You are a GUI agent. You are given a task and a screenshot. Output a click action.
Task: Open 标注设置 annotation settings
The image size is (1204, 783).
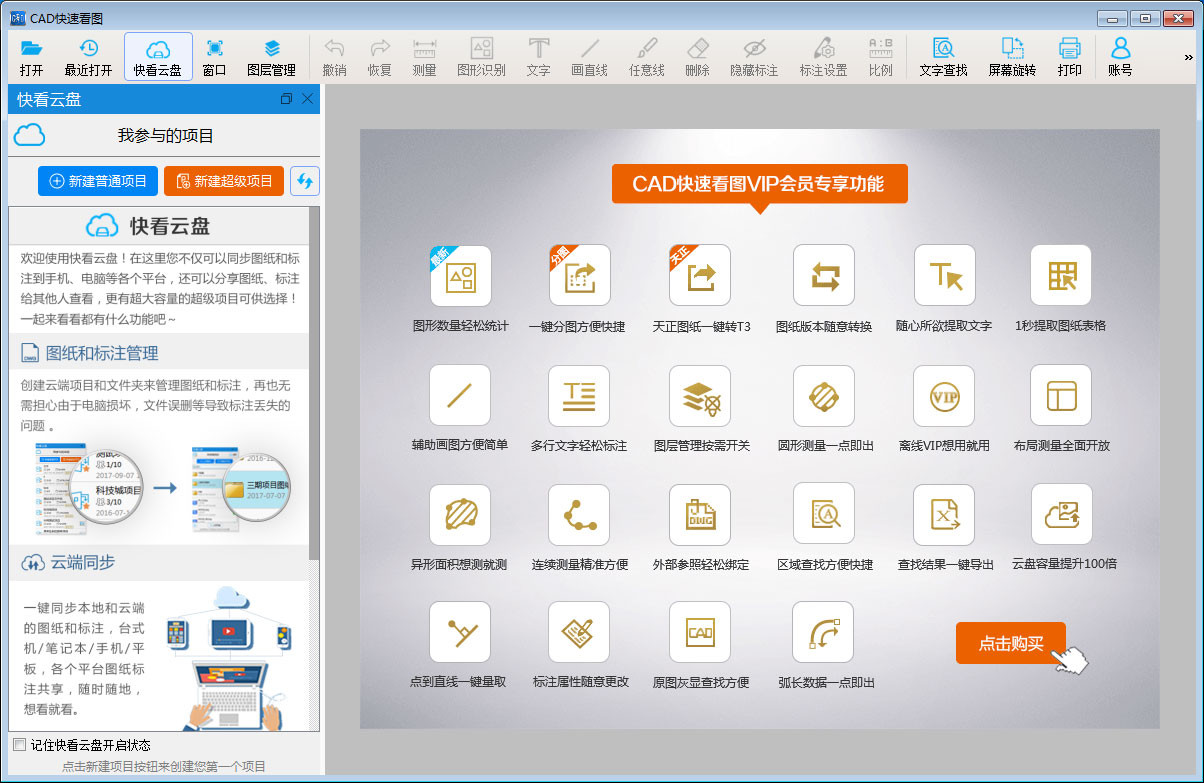tap(824, 57)
